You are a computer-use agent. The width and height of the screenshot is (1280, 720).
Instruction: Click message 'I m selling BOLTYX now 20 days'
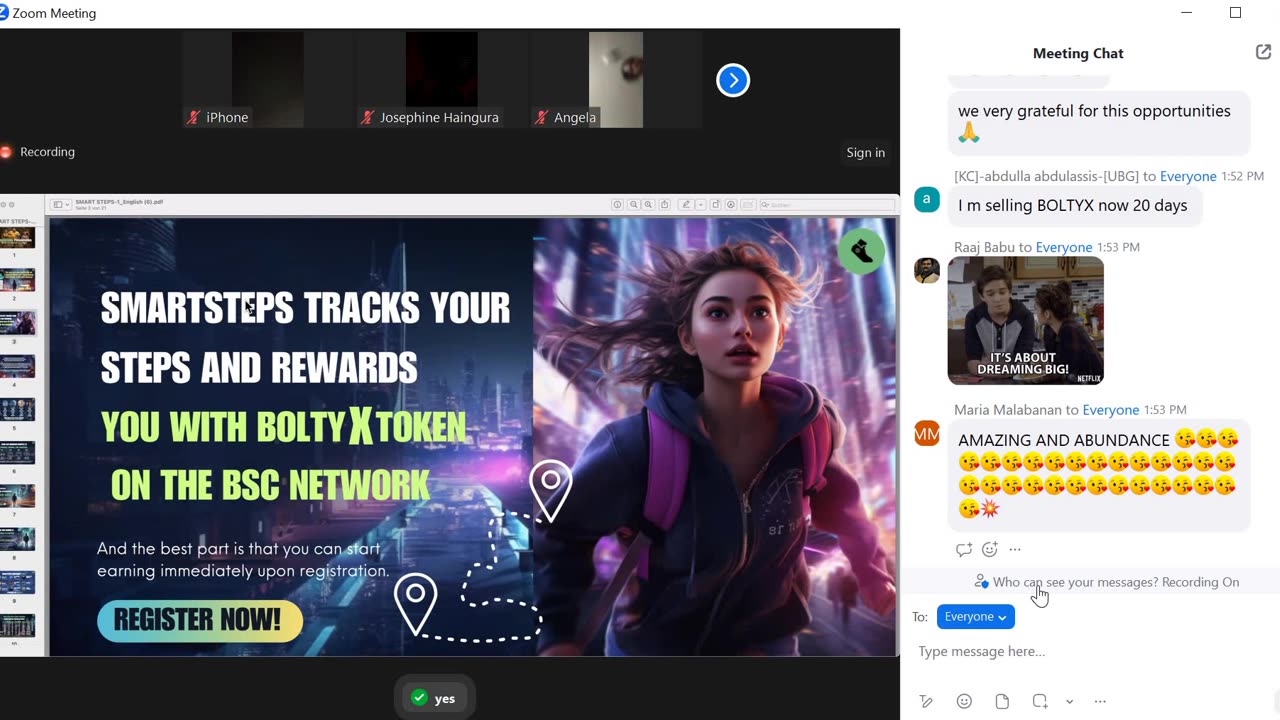coord(1073,205)
